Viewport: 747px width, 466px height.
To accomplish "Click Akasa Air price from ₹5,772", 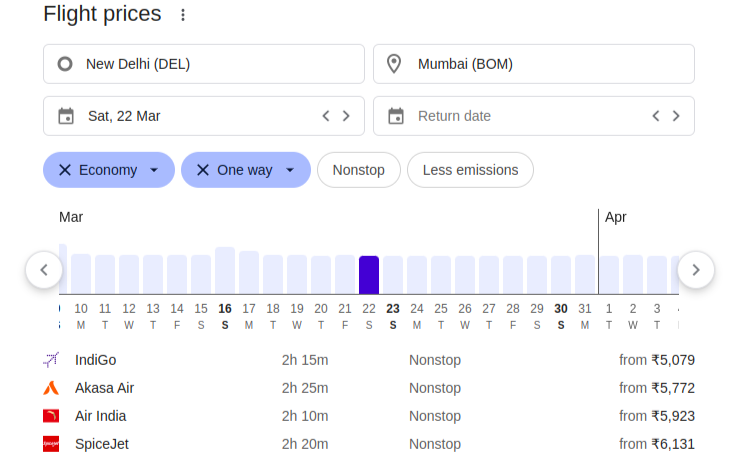I will pyautogui.click(x=657, y=388).
